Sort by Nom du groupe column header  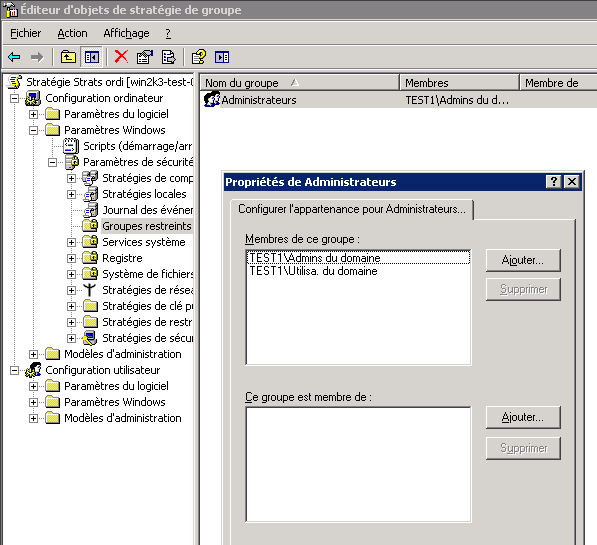(x=299, y=83)
